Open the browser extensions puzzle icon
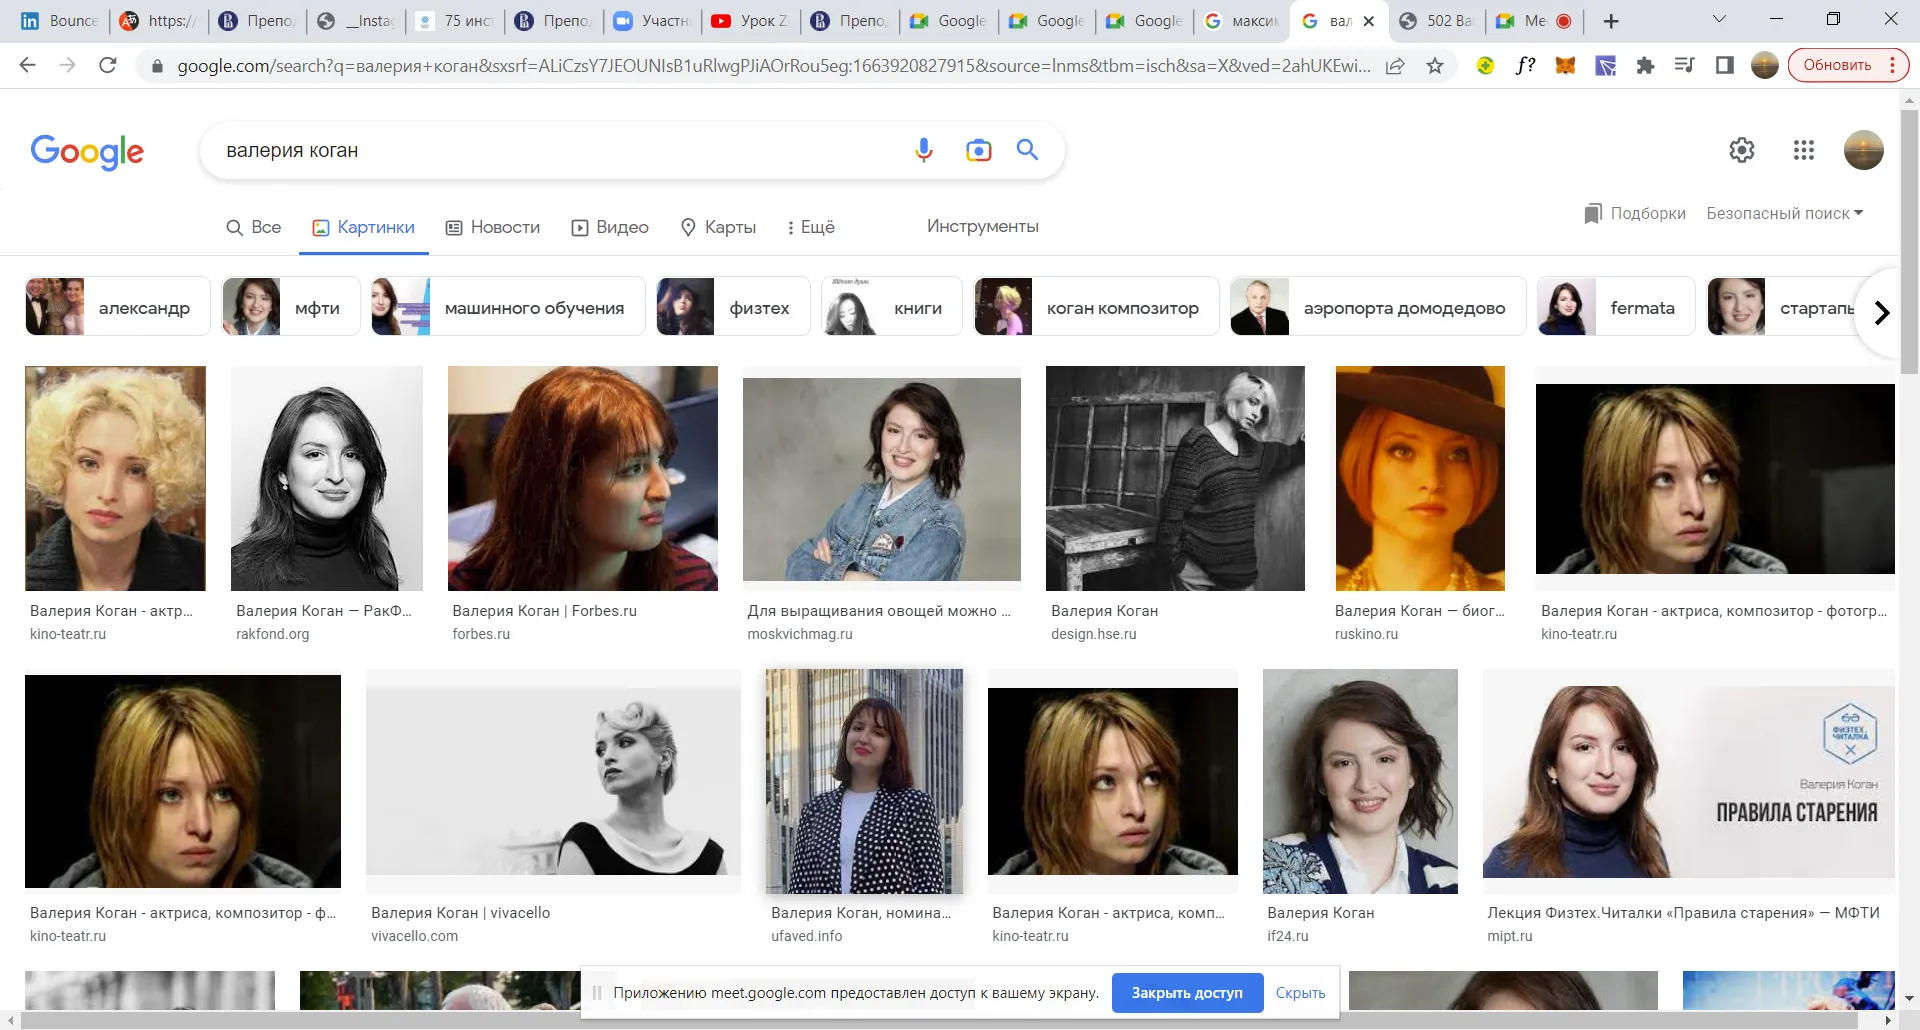Image resolution: width=1920 pixels, height=1030 pixels. click(x=1645, y=66)
